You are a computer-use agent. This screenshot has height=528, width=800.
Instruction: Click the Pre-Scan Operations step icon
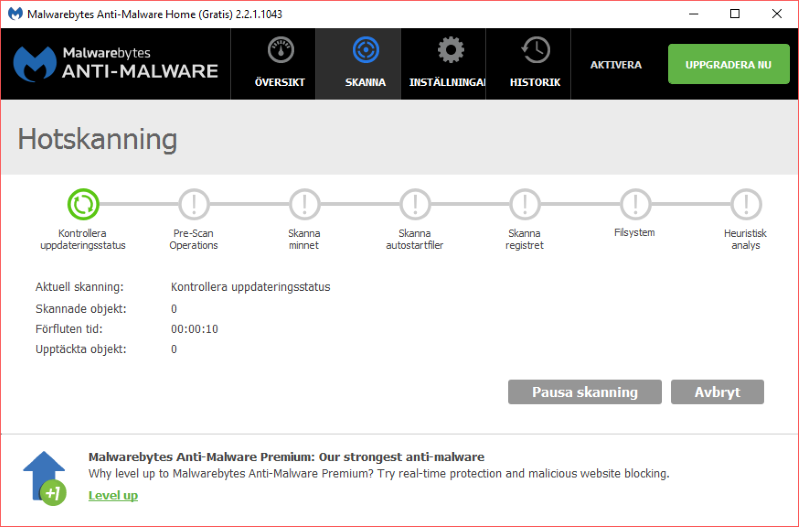pos(193,204)
